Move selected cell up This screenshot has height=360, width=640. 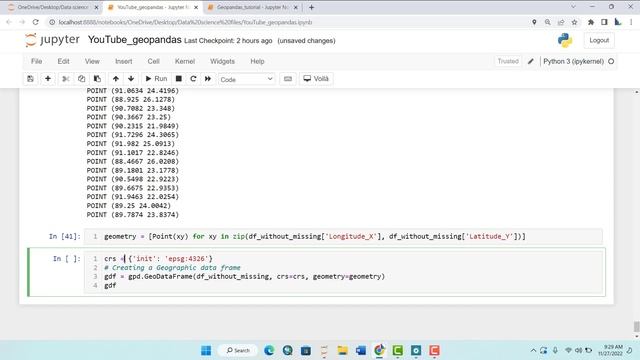116,79
